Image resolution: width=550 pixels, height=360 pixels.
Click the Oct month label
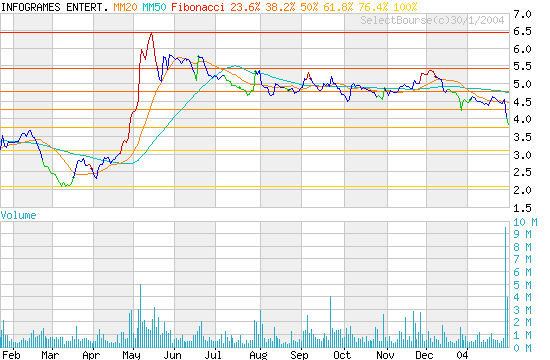(342, 355)
